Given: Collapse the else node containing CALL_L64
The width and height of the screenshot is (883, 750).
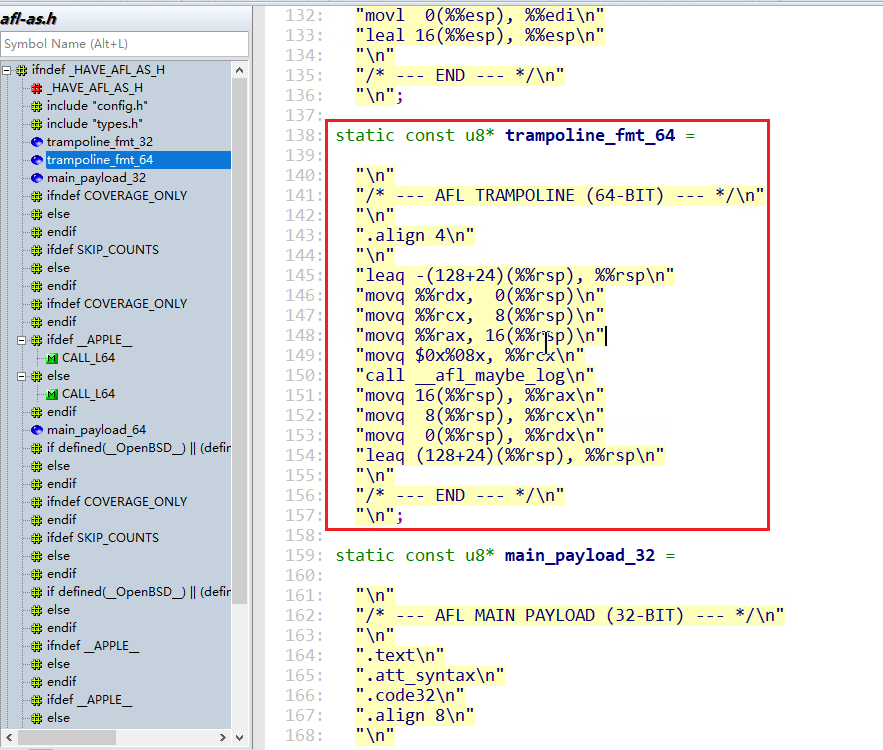Looking at the screenshot, I should point(21,376).
